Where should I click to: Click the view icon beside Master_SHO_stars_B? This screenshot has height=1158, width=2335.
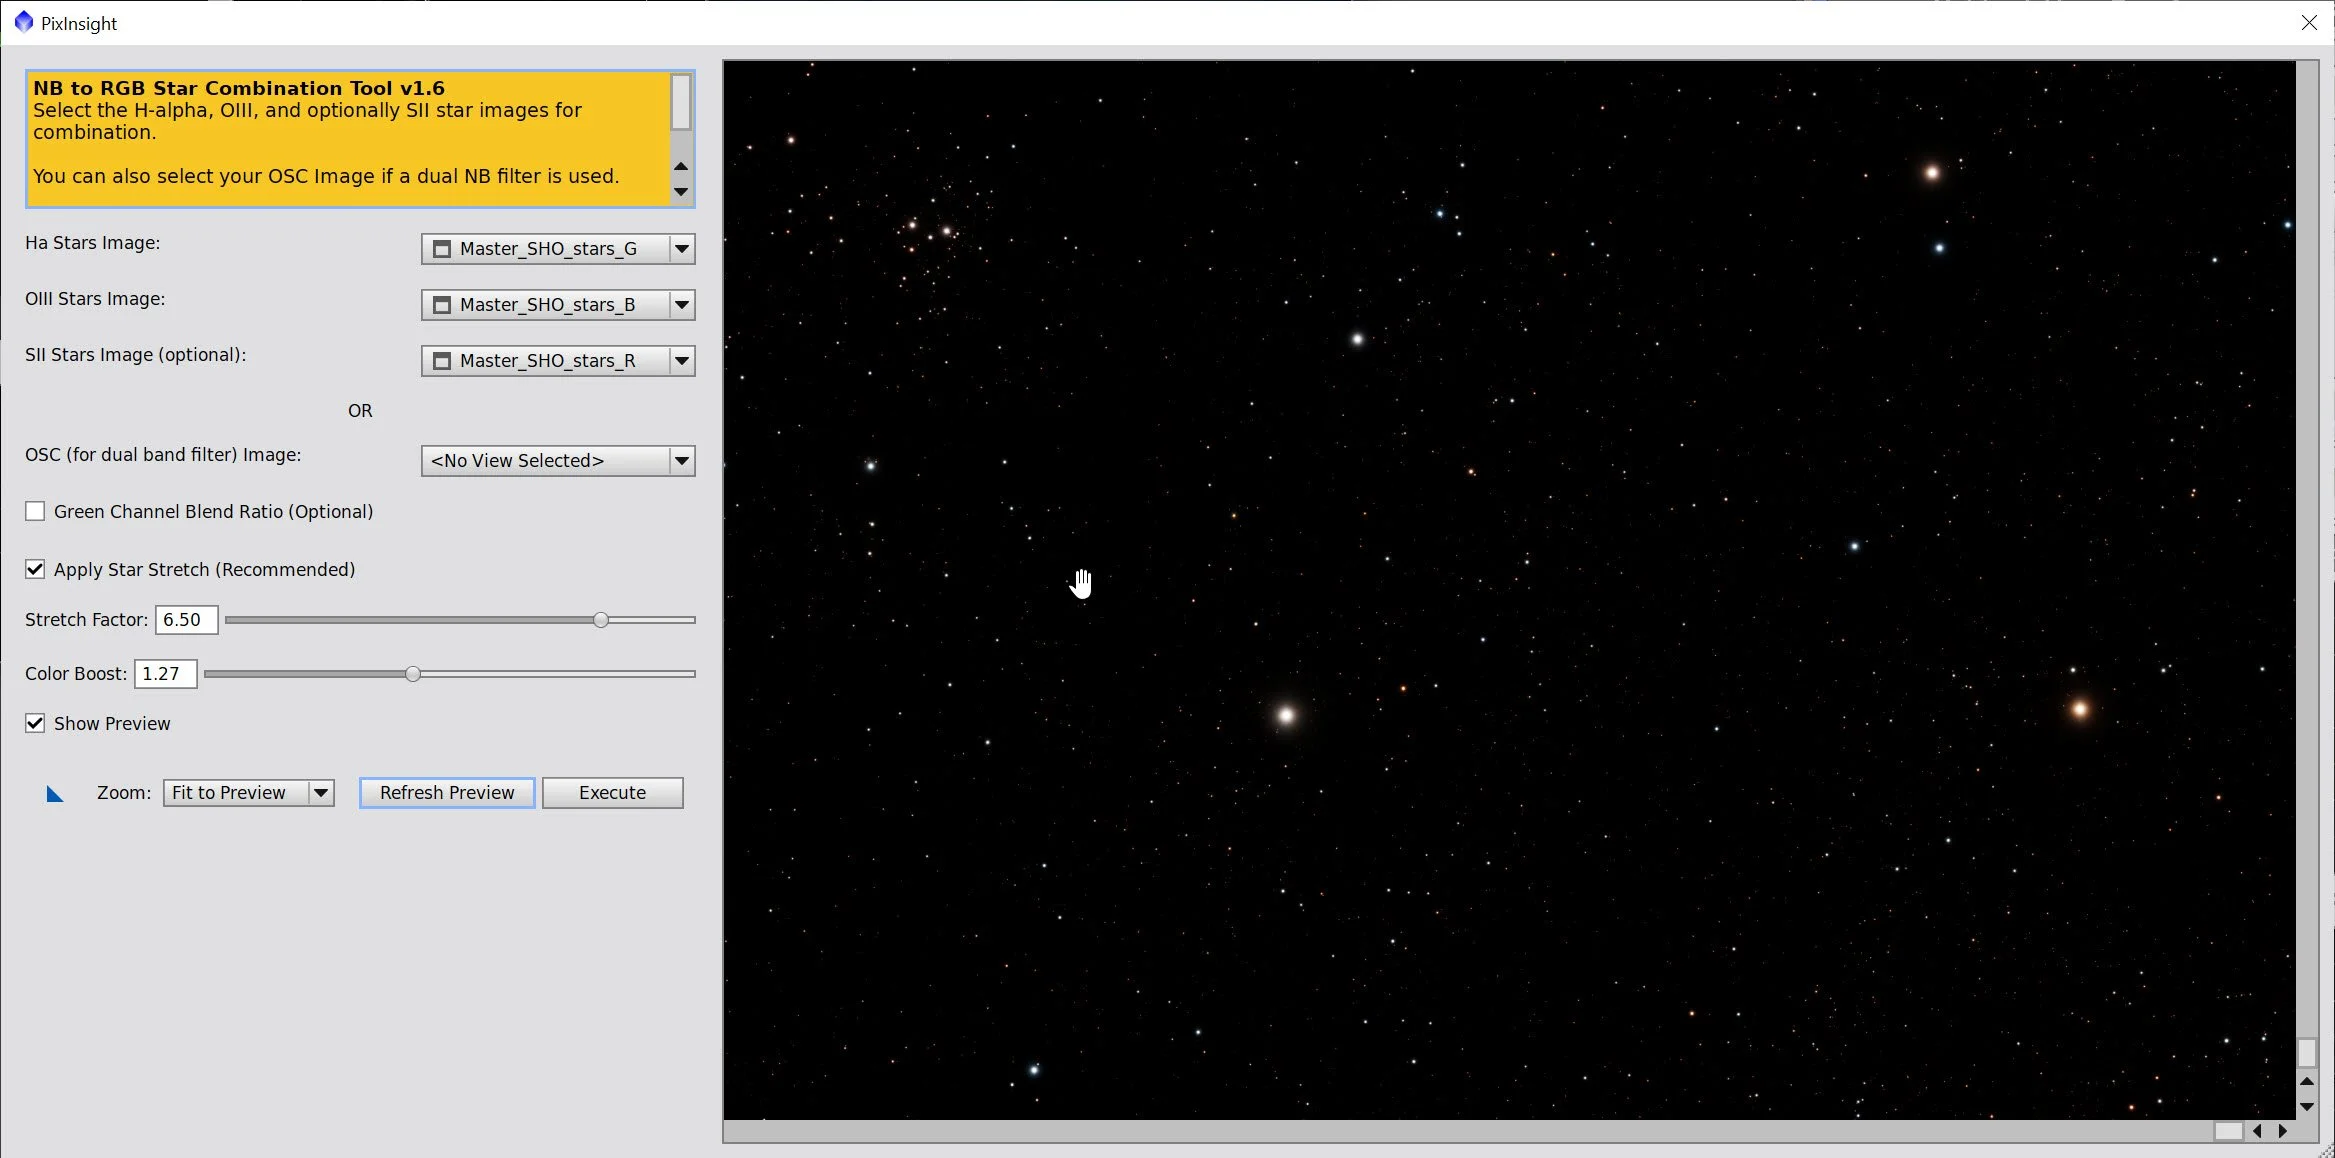(x=442, y=305)
